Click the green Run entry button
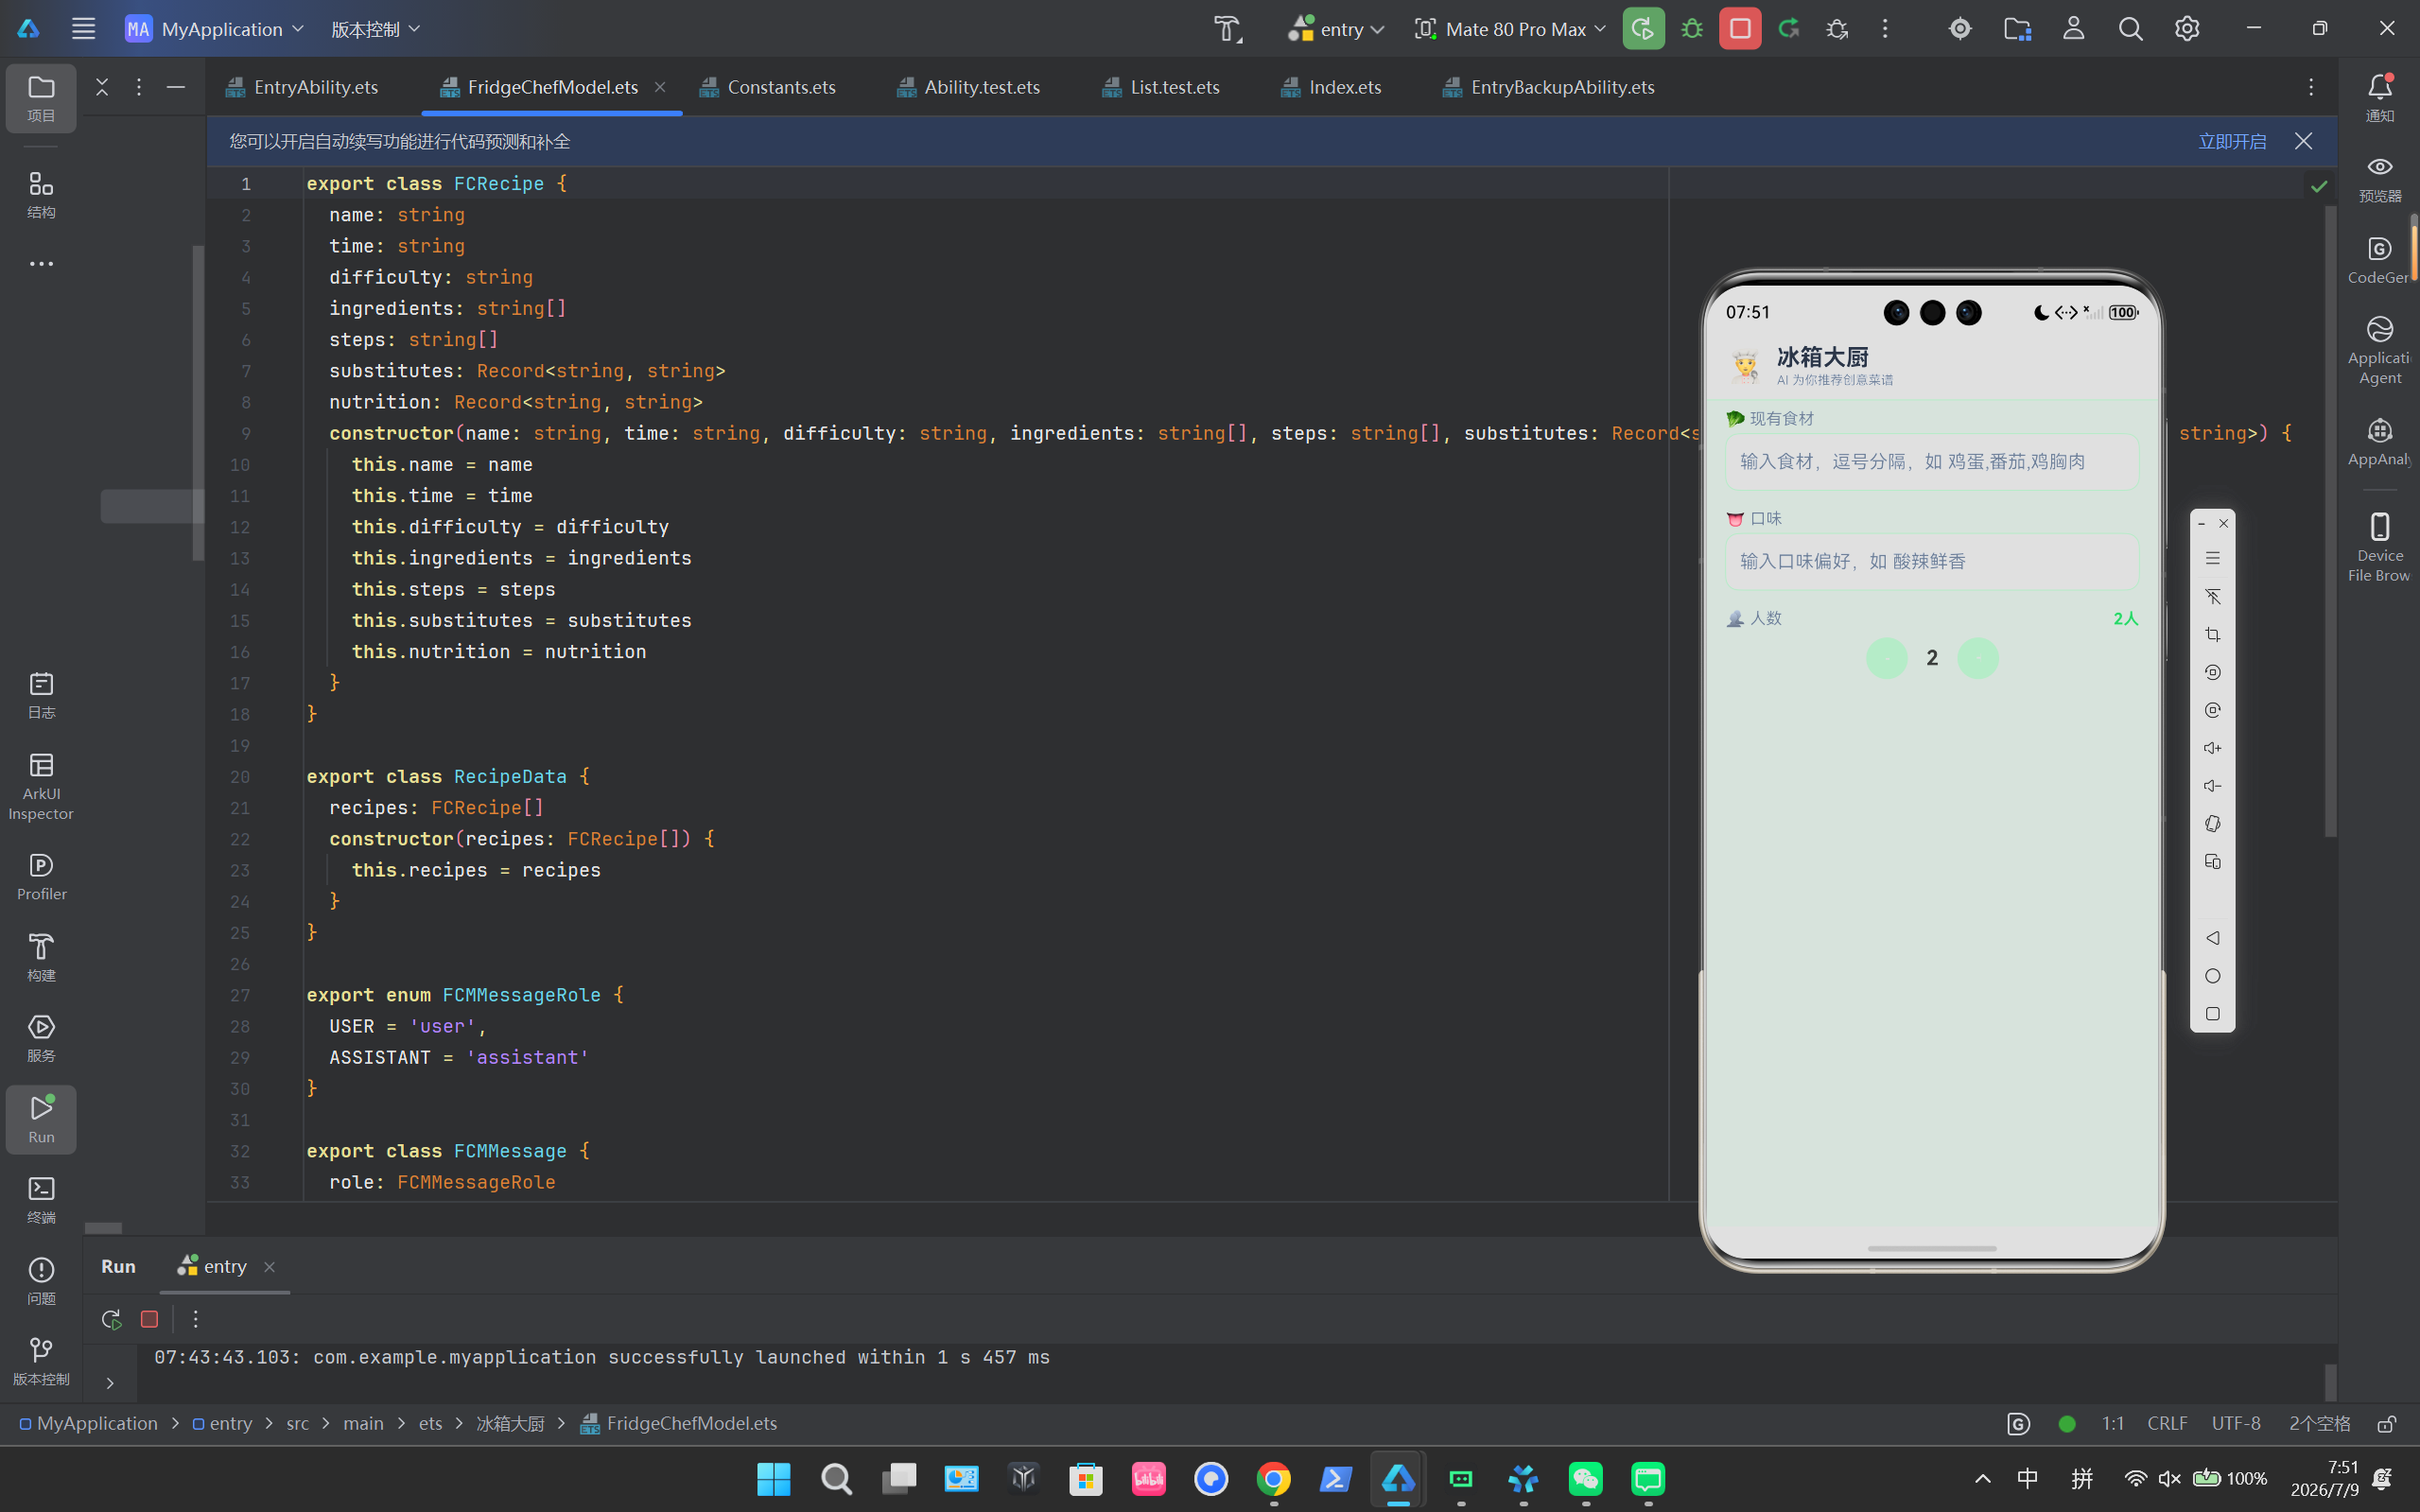This screenshot has width=2420, height=1512. tap(1643, 28)
